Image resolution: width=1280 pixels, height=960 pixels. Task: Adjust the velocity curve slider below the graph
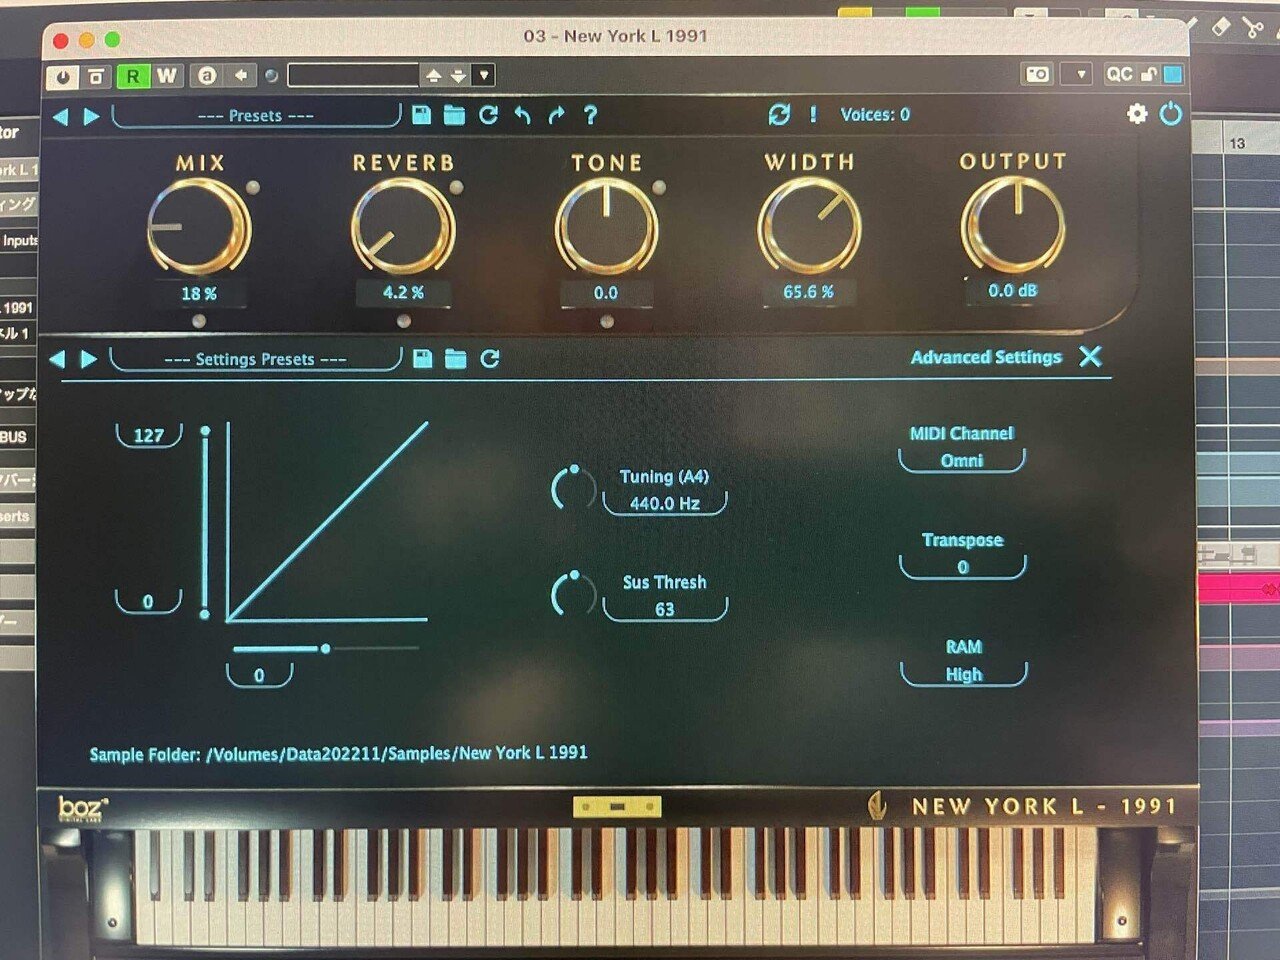pos(326,648)
